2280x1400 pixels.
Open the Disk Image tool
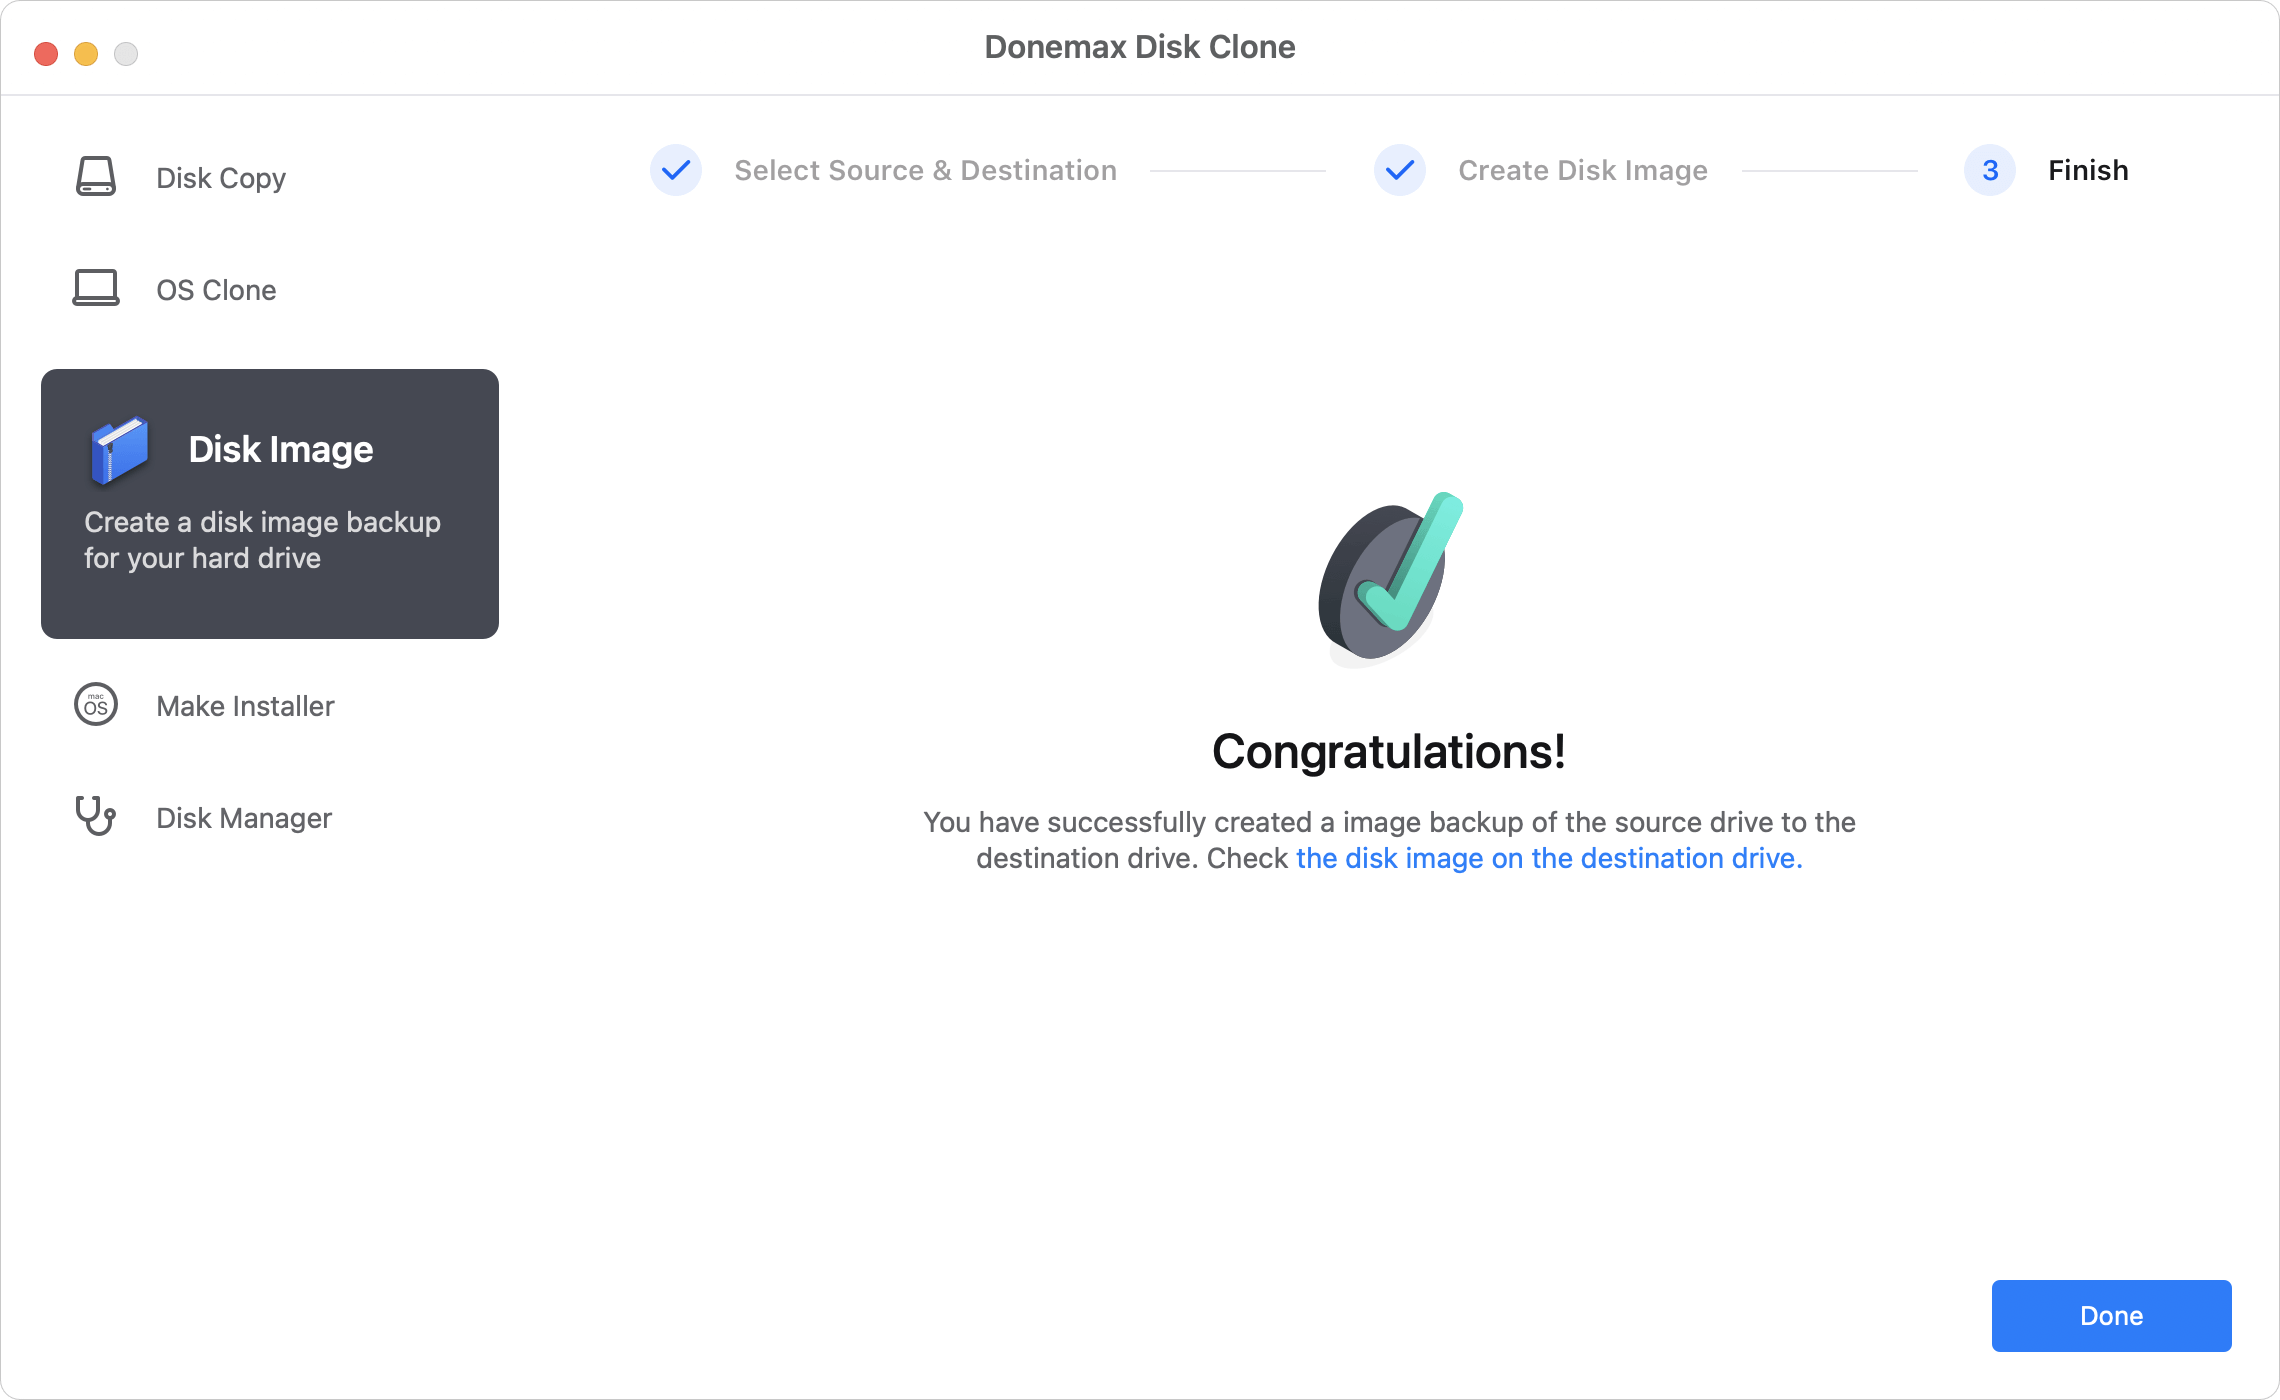pyautogui.click(x=269, y=503)
